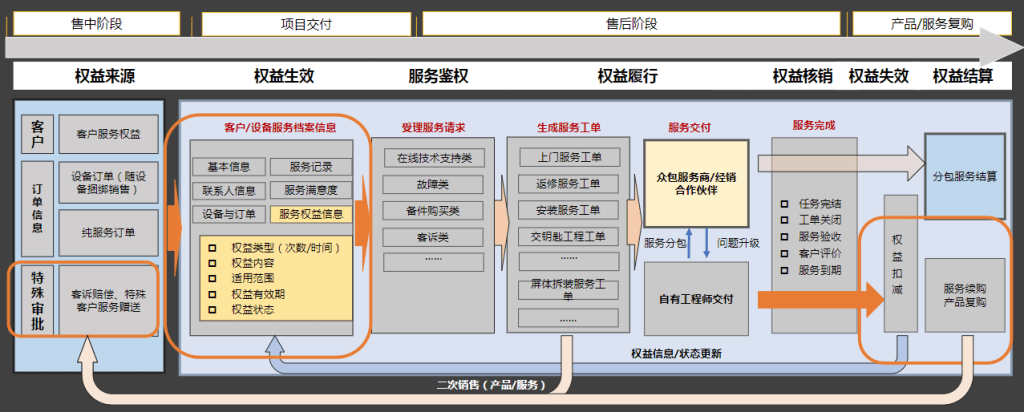
Task: Click the blue downward arrow beside 问题升级
Action: [x=708, y=243]
